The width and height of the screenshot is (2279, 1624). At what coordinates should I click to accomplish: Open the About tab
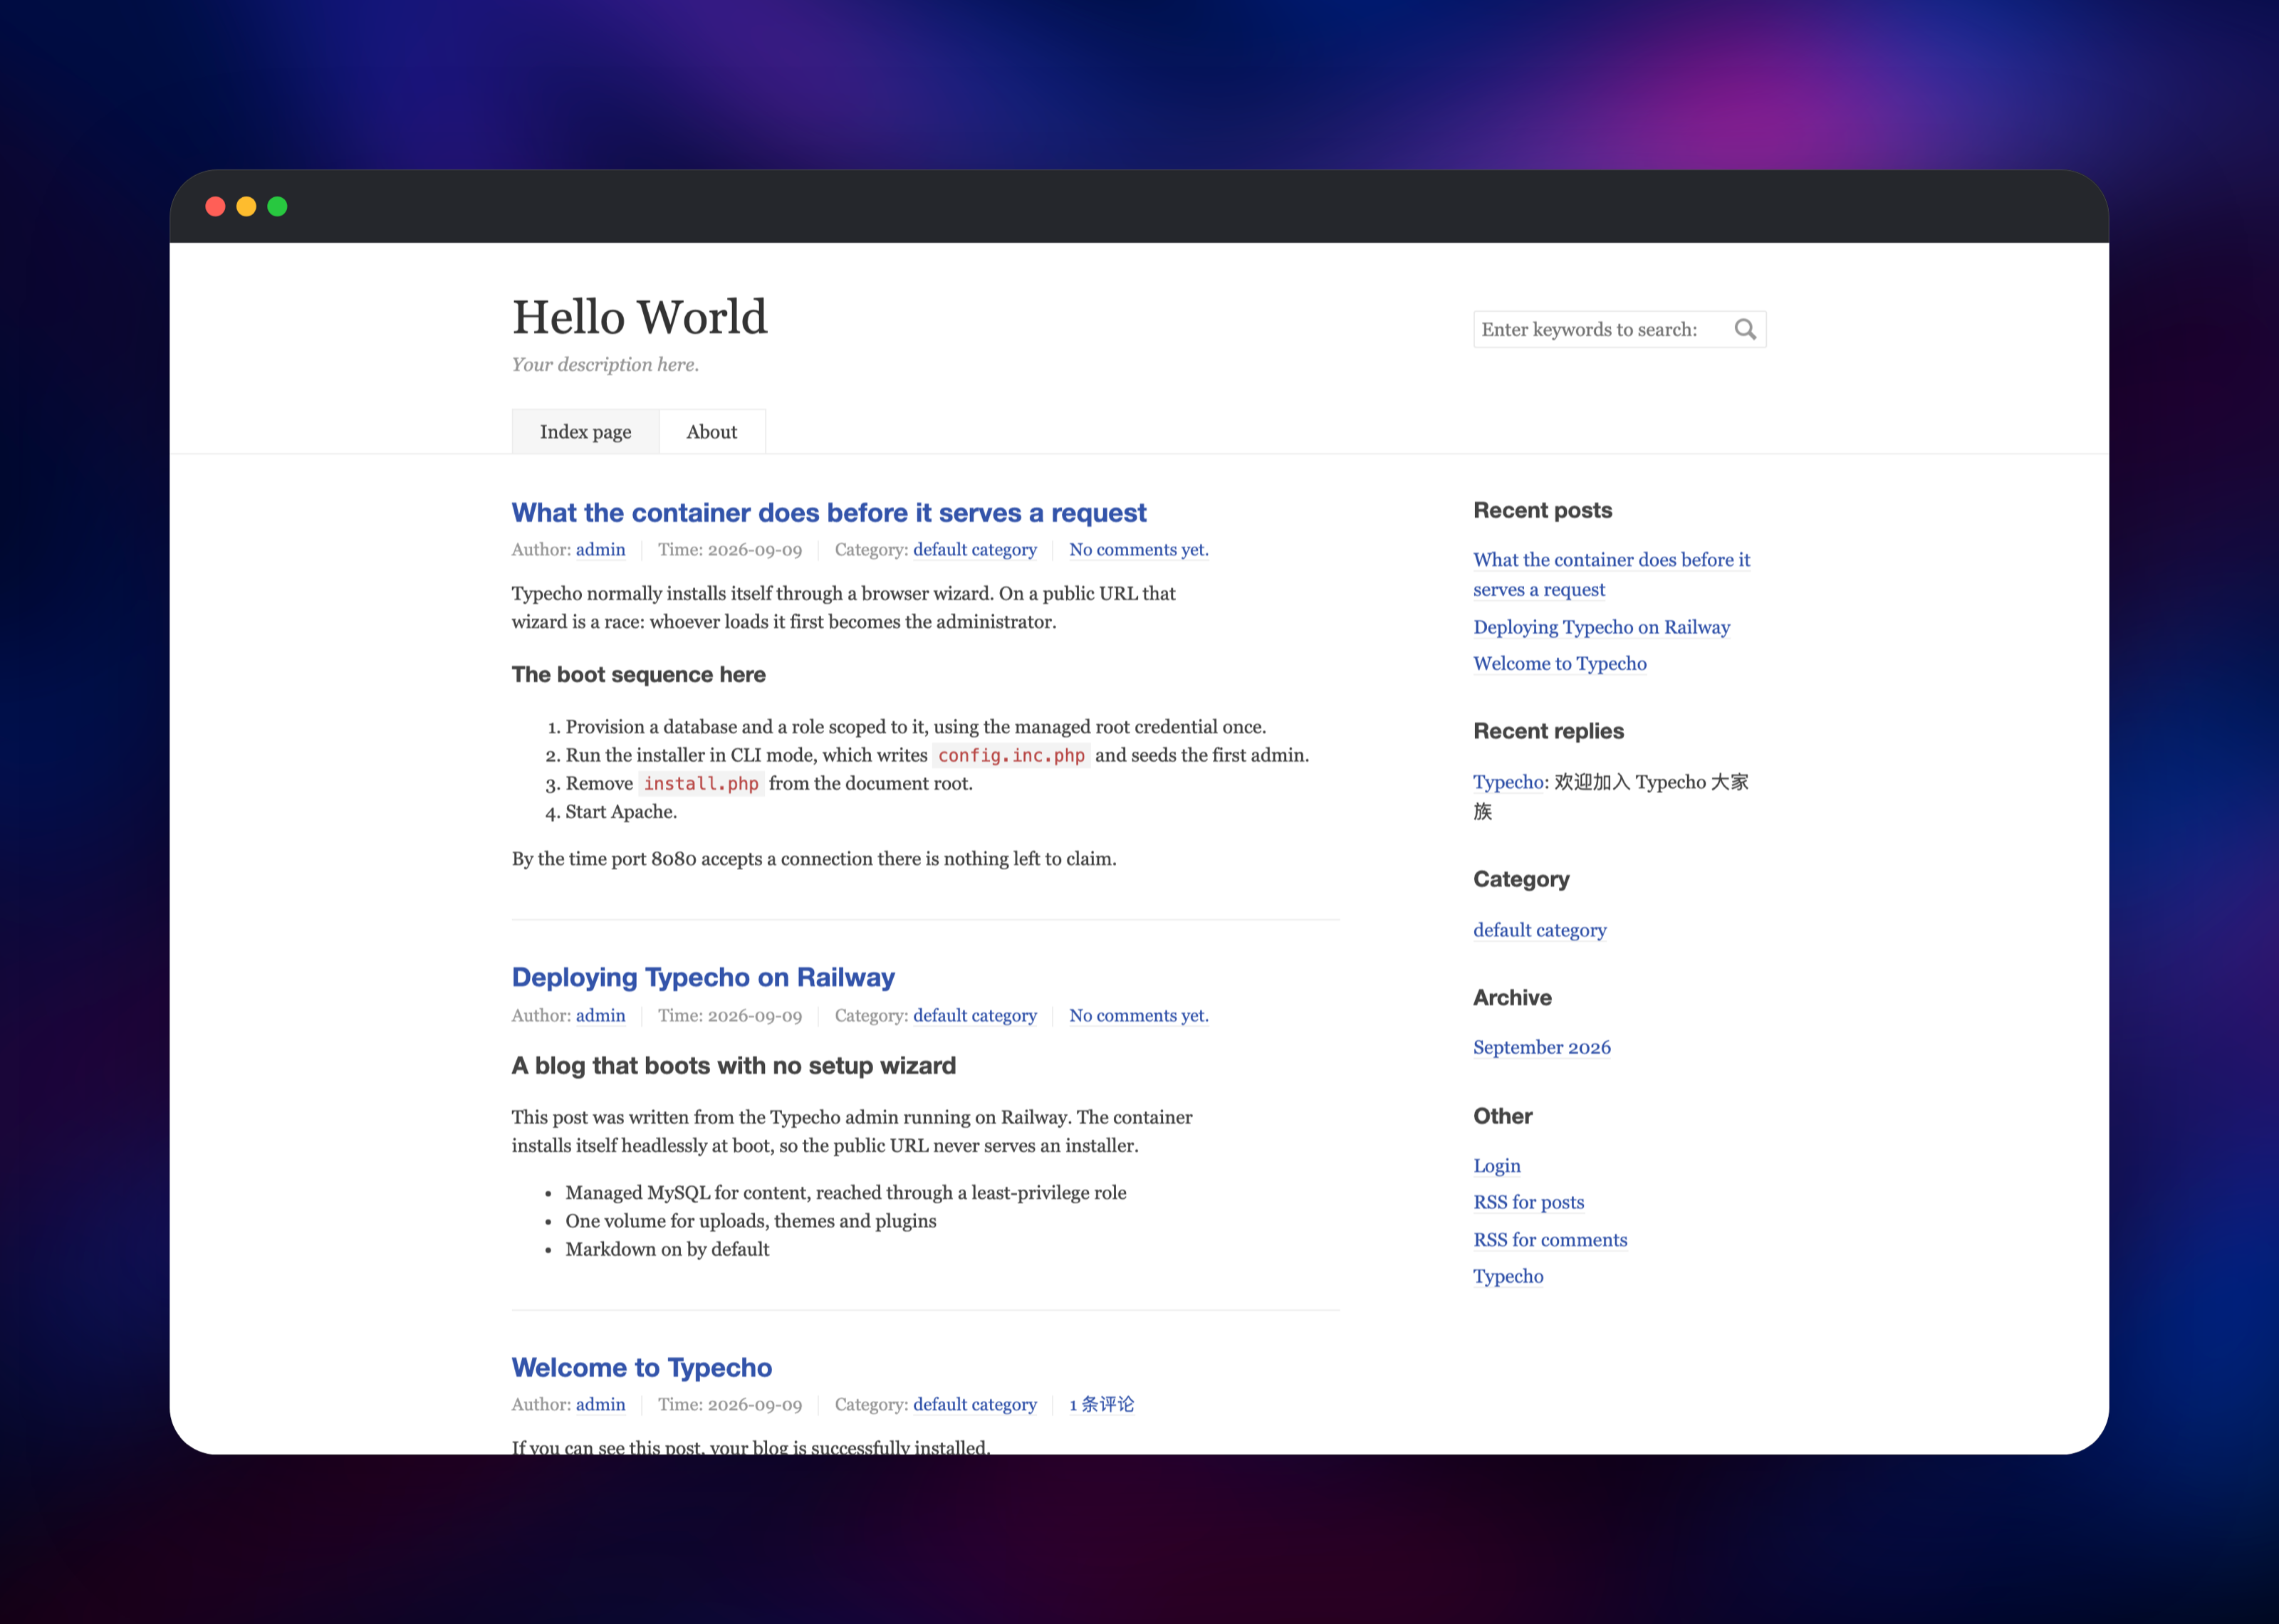coord(711,432)
